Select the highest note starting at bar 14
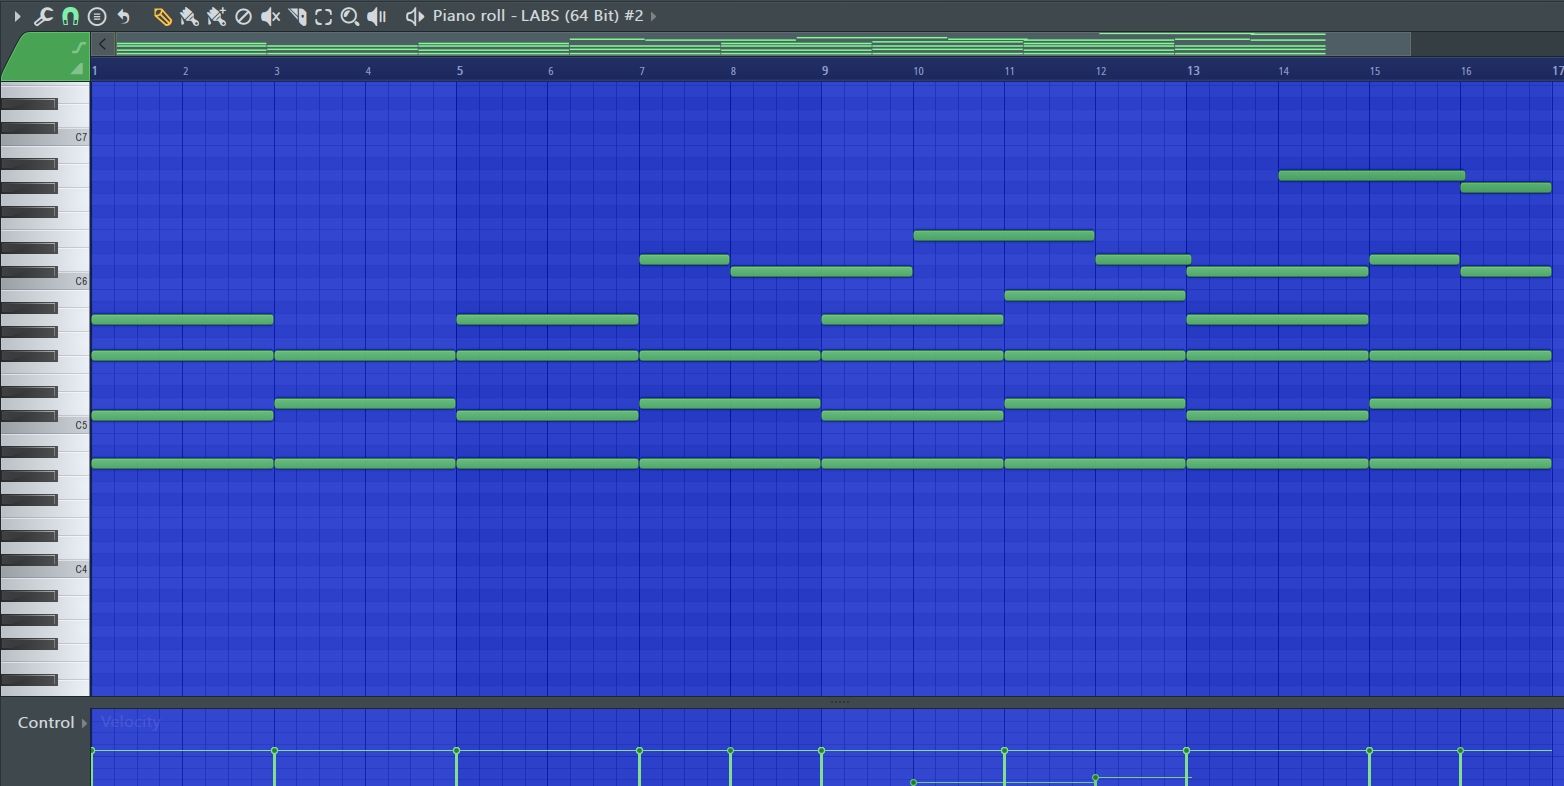Screen dimensions: 1564x786 [x=1372, y=176]
